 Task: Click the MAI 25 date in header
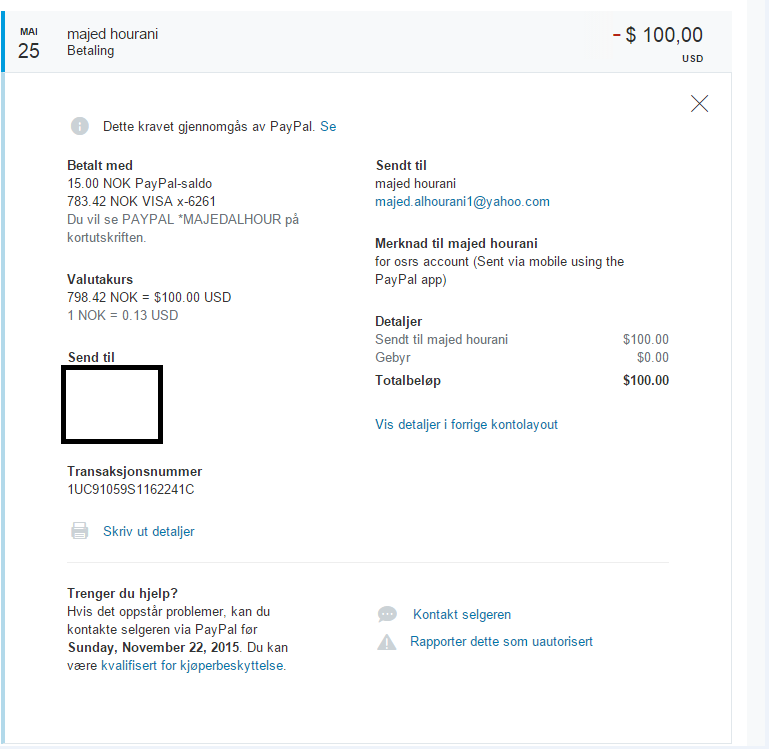(x=28, y=44)
